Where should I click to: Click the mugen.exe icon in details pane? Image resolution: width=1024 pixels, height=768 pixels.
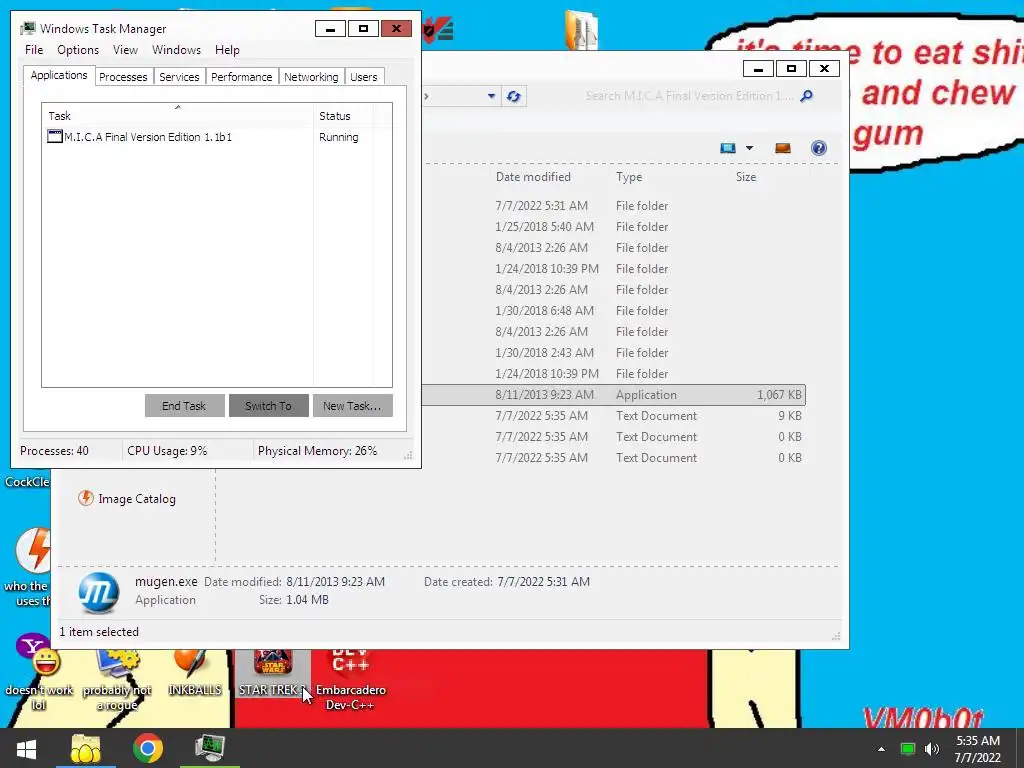(x=99, y=593)
